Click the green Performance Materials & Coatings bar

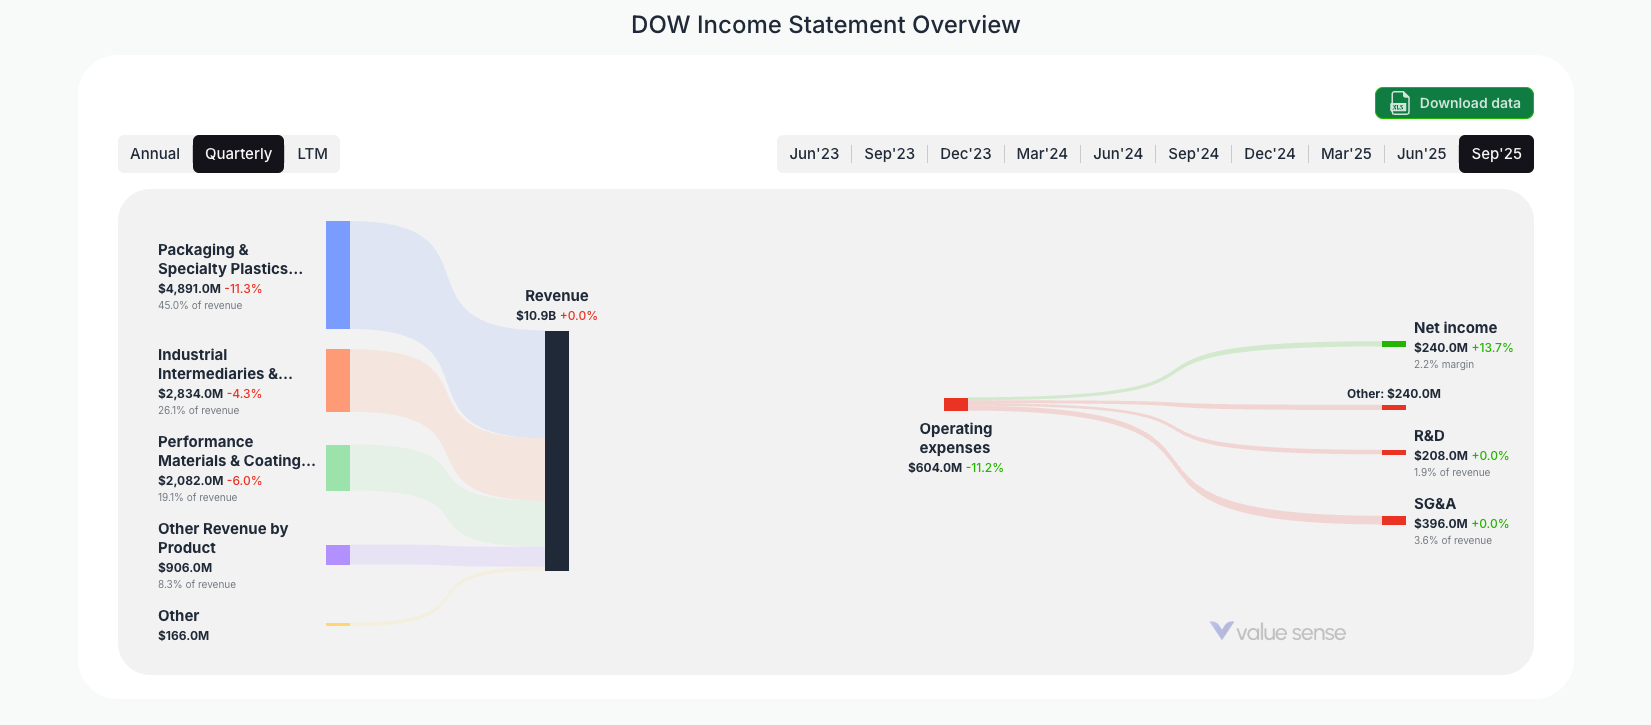(x=338, y=468)
